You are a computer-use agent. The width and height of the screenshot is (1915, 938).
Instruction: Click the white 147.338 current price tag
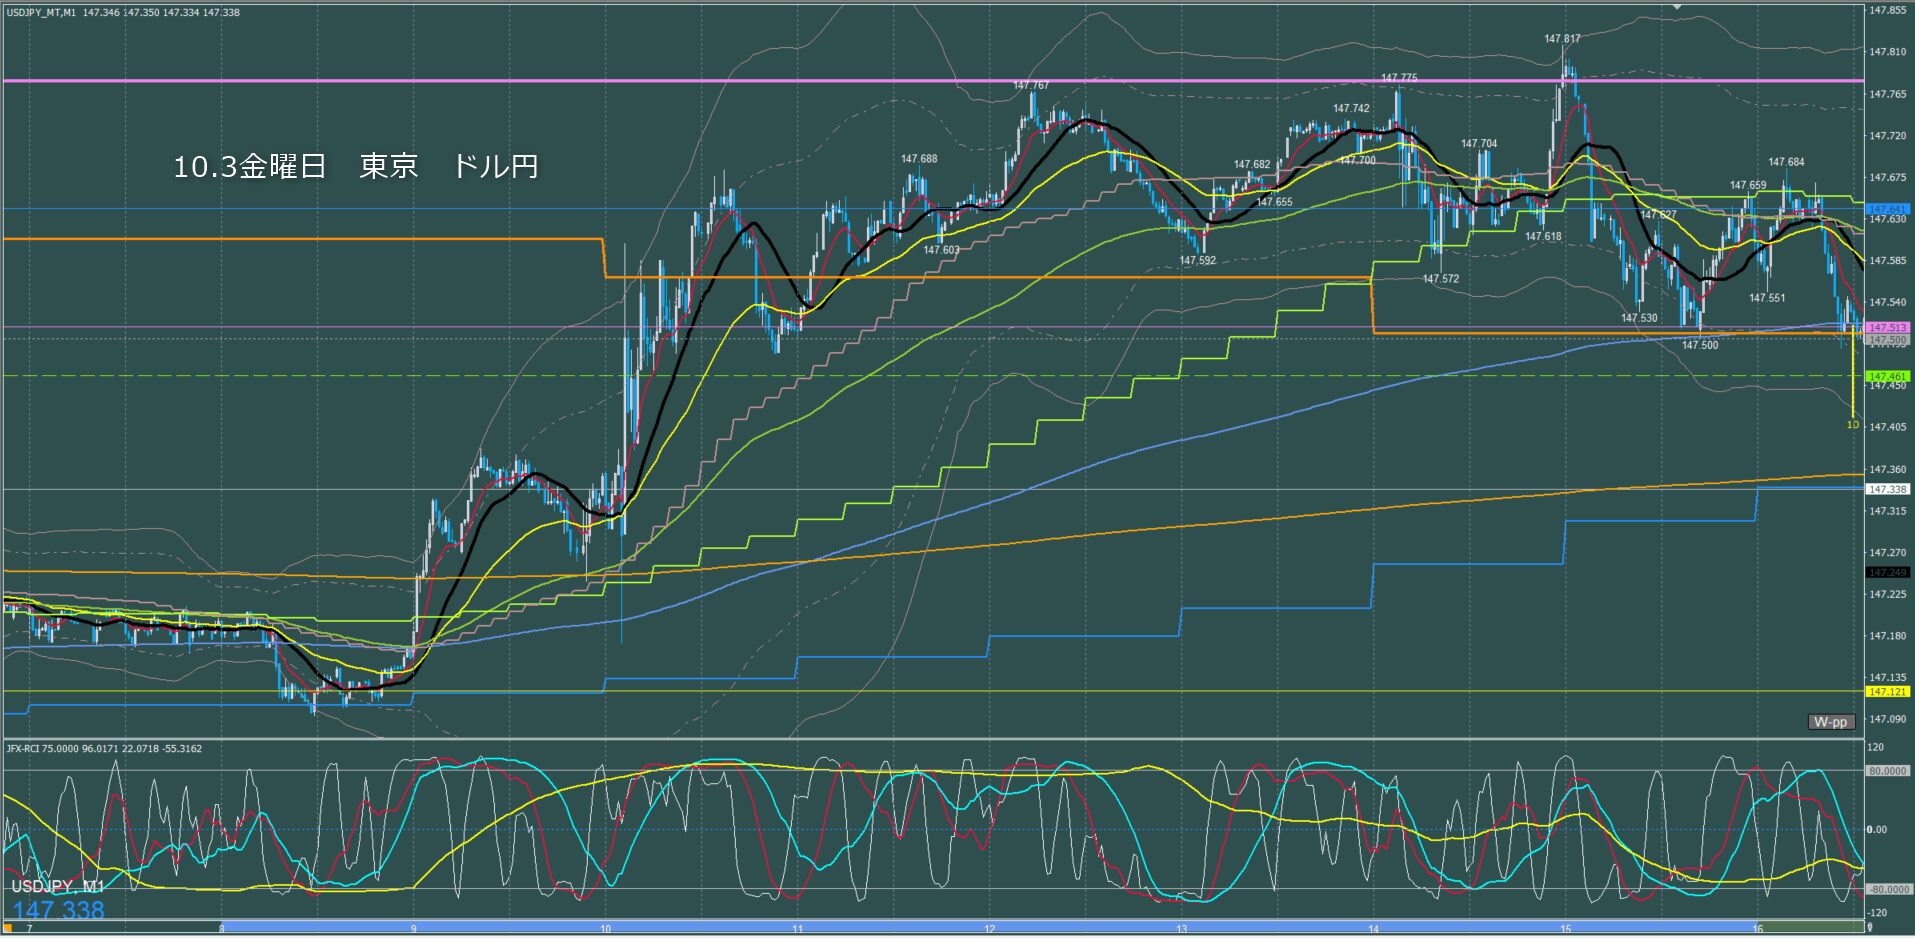click(x=1888, y=489)
